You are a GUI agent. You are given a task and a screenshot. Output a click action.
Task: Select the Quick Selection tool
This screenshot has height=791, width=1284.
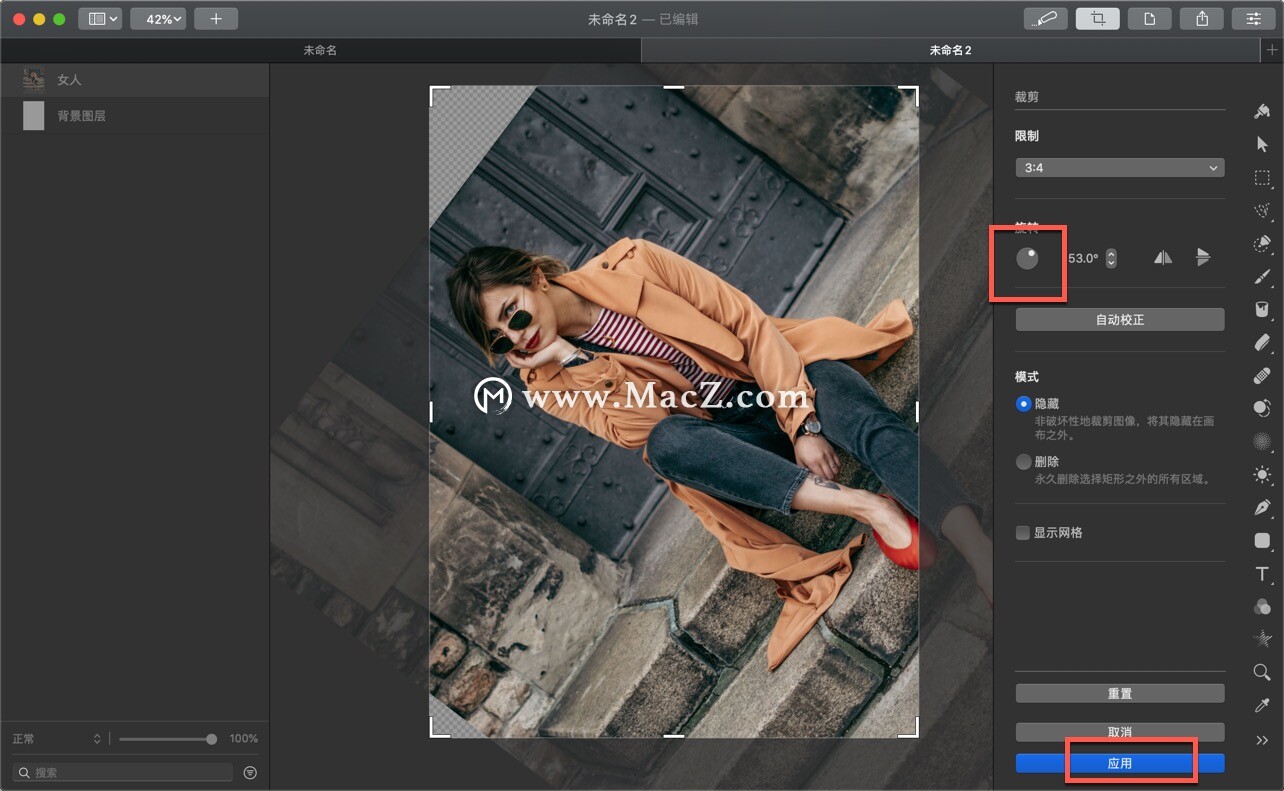pos(1262,243)
